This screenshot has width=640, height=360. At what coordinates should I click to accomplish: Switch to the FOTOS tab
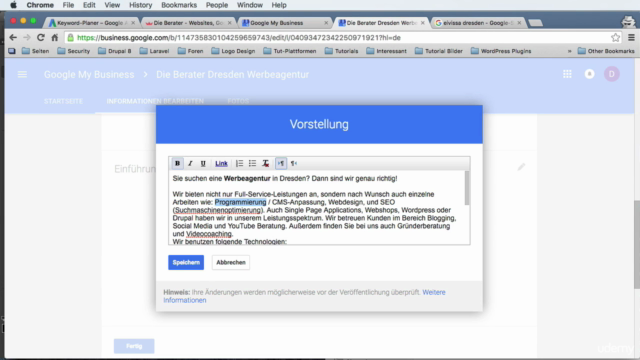tap(238, 101)
